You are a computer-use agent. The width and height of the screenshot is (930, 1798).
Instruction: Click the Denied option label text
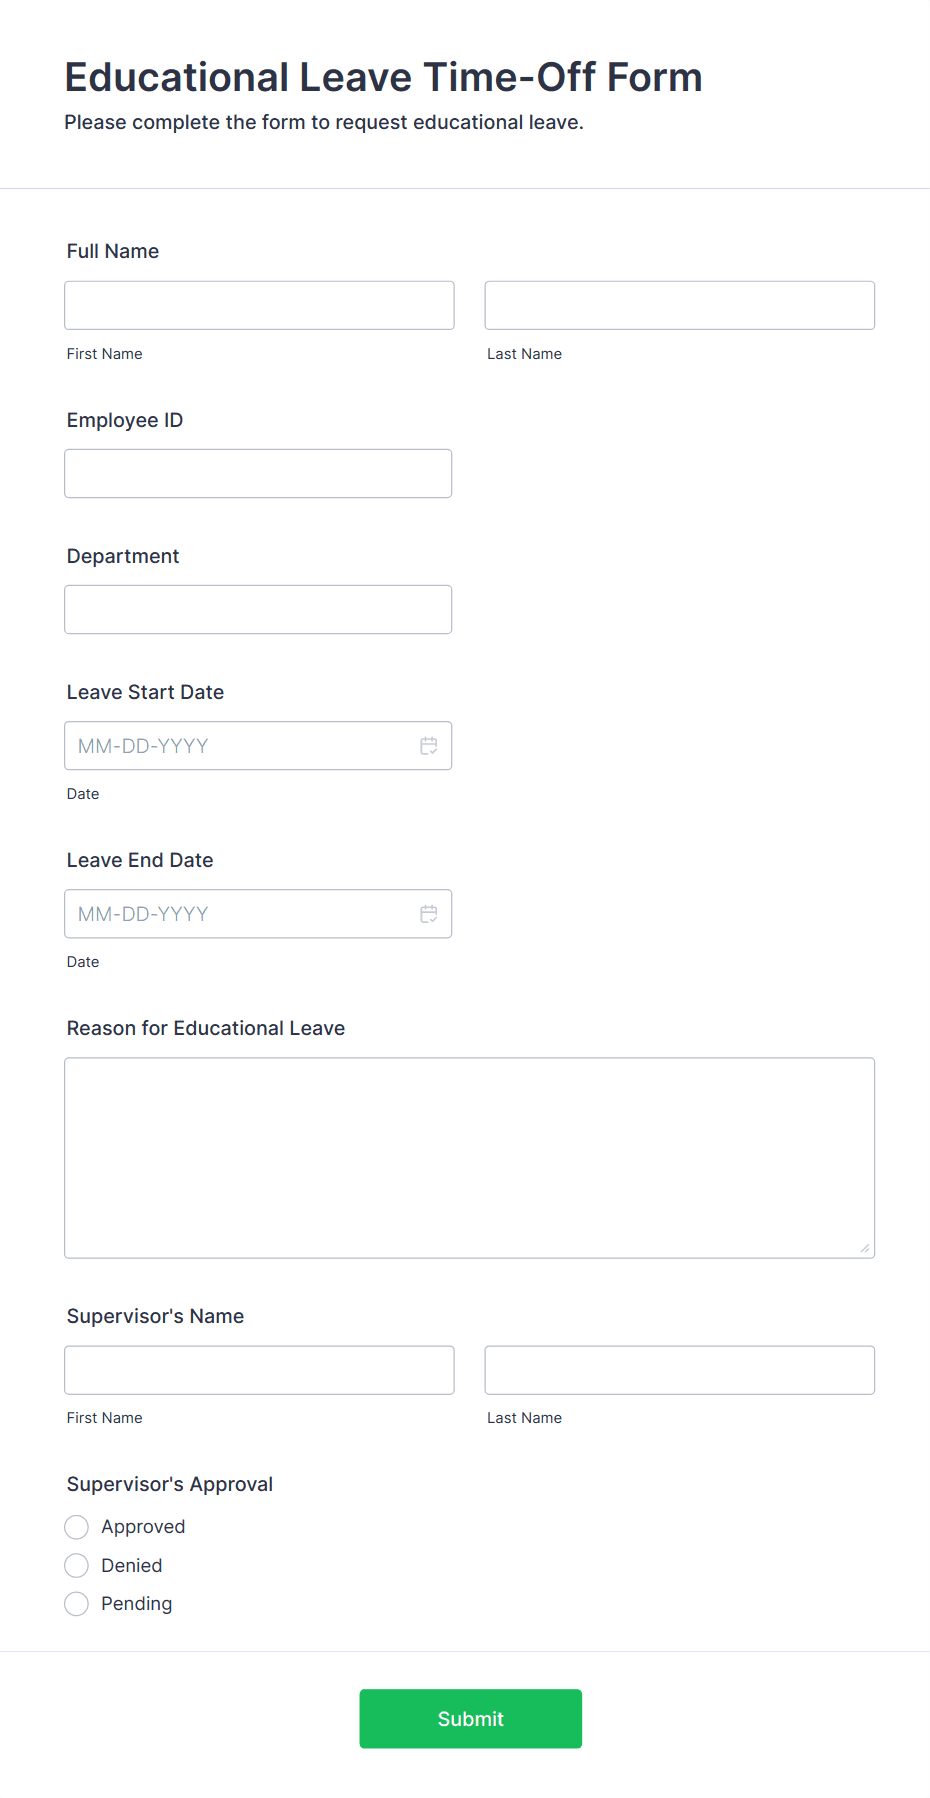(132, 1566)
